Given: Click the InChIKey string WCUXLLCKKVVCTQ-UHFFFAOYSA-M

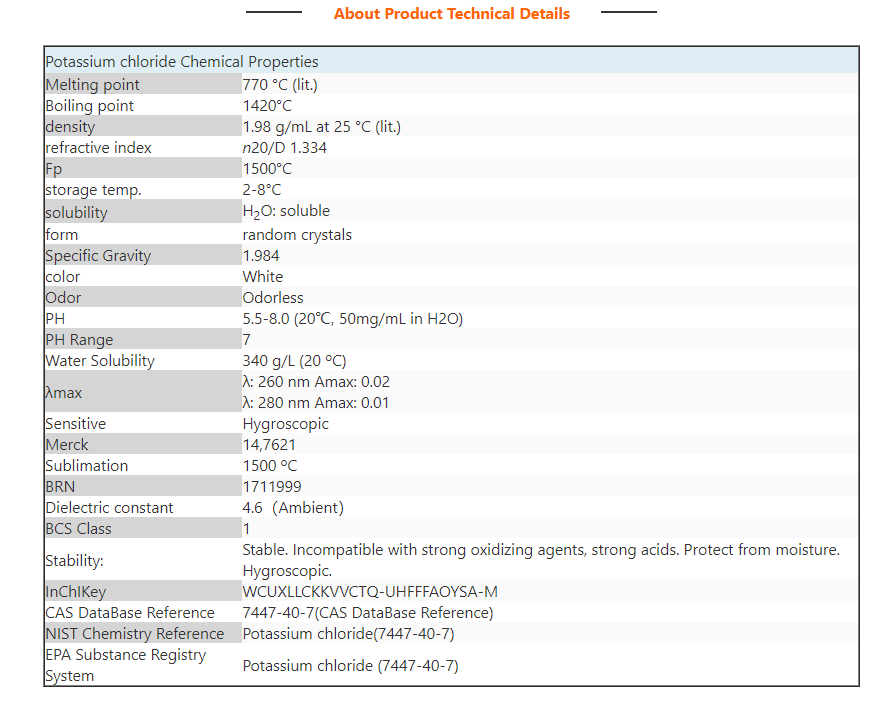Looking at the screenshot, I should 369,592.
